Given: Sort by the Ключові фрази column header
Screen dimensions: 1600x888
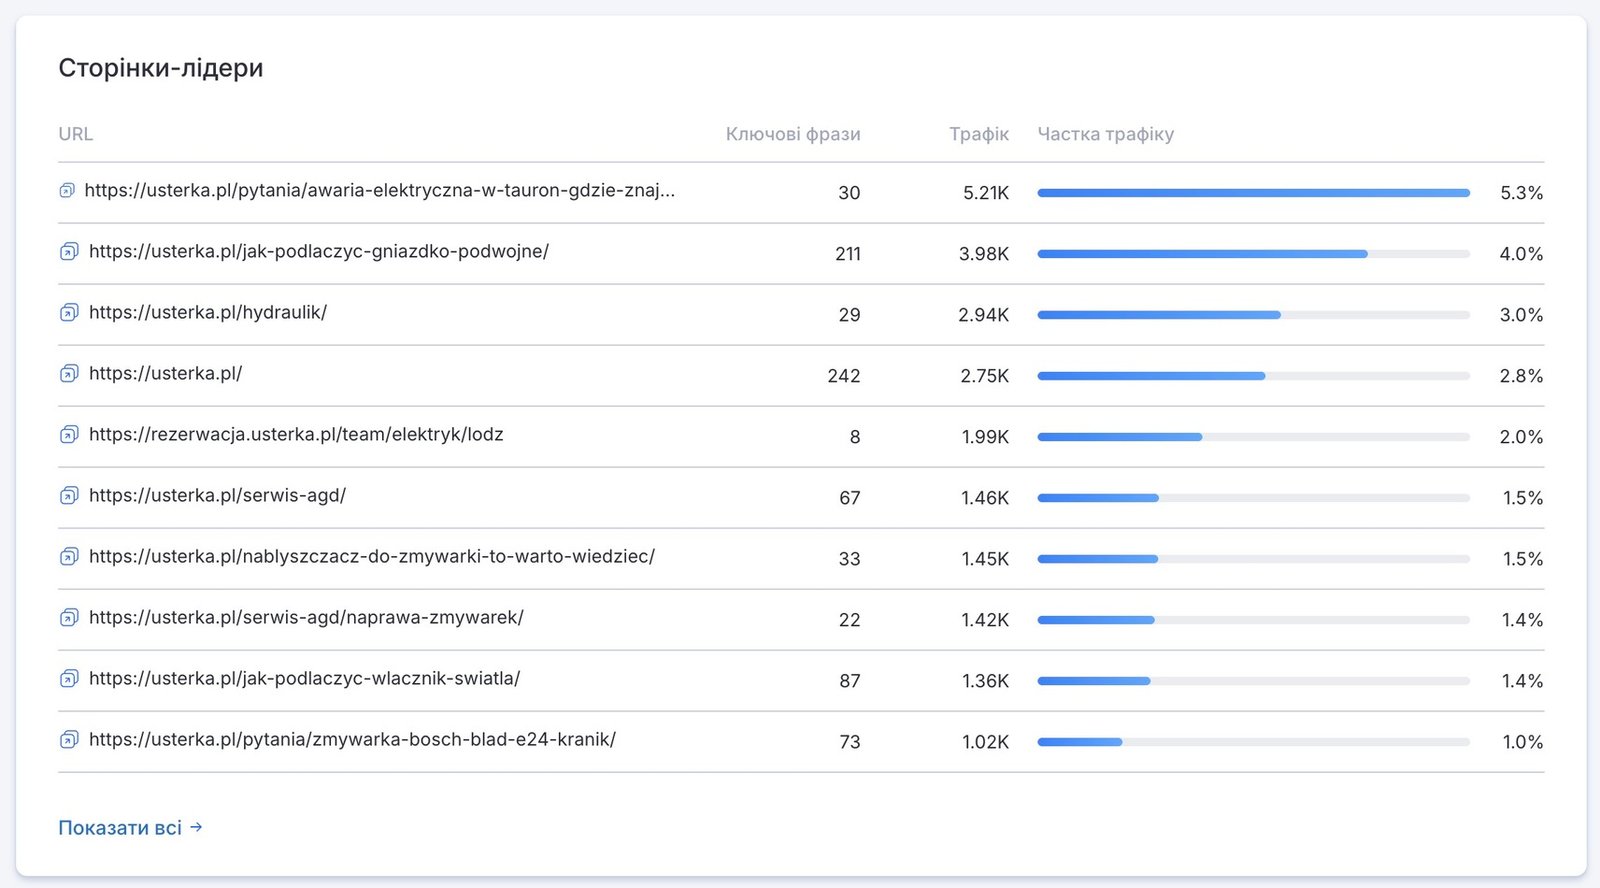Looking at the screenshot, I should click(x=793, y=134).
